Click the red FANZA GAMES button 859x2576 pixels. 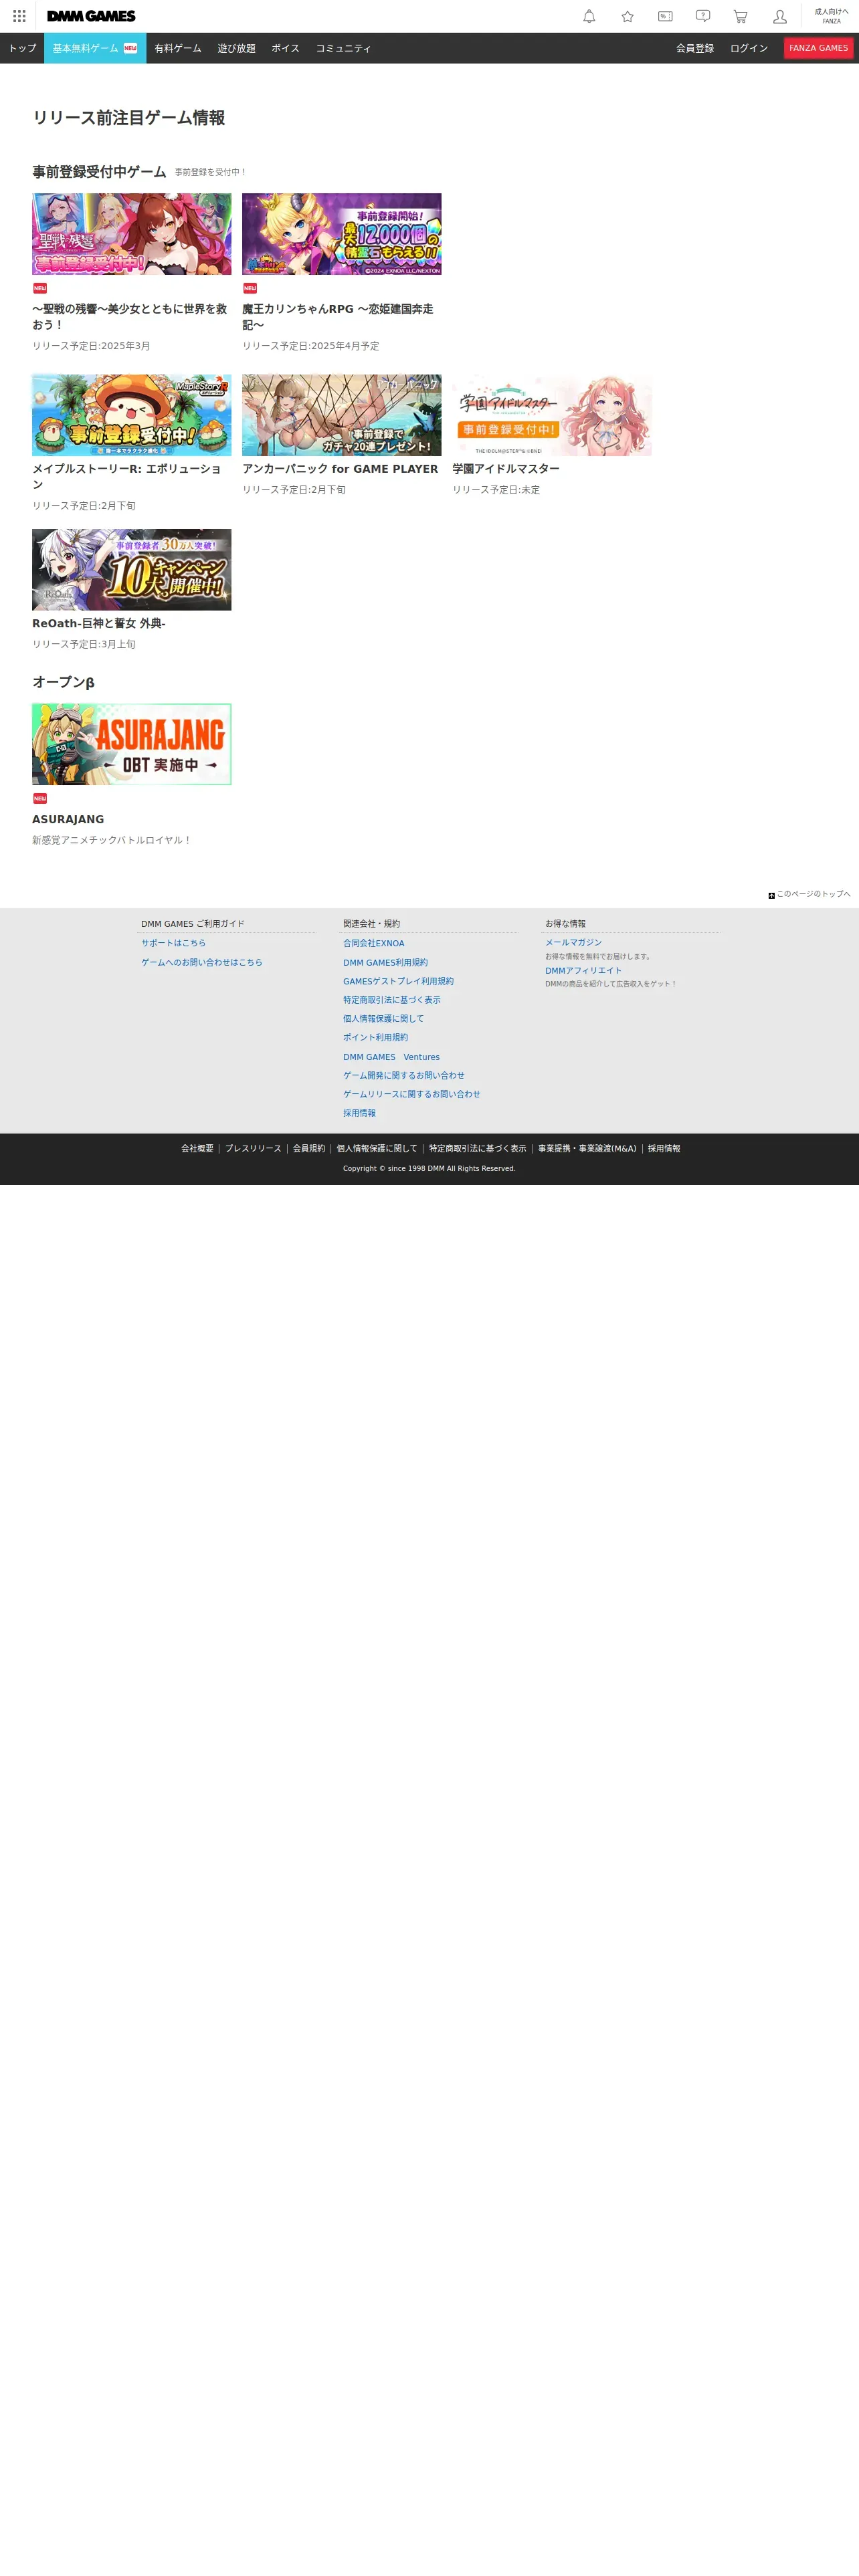click(818, 48)
